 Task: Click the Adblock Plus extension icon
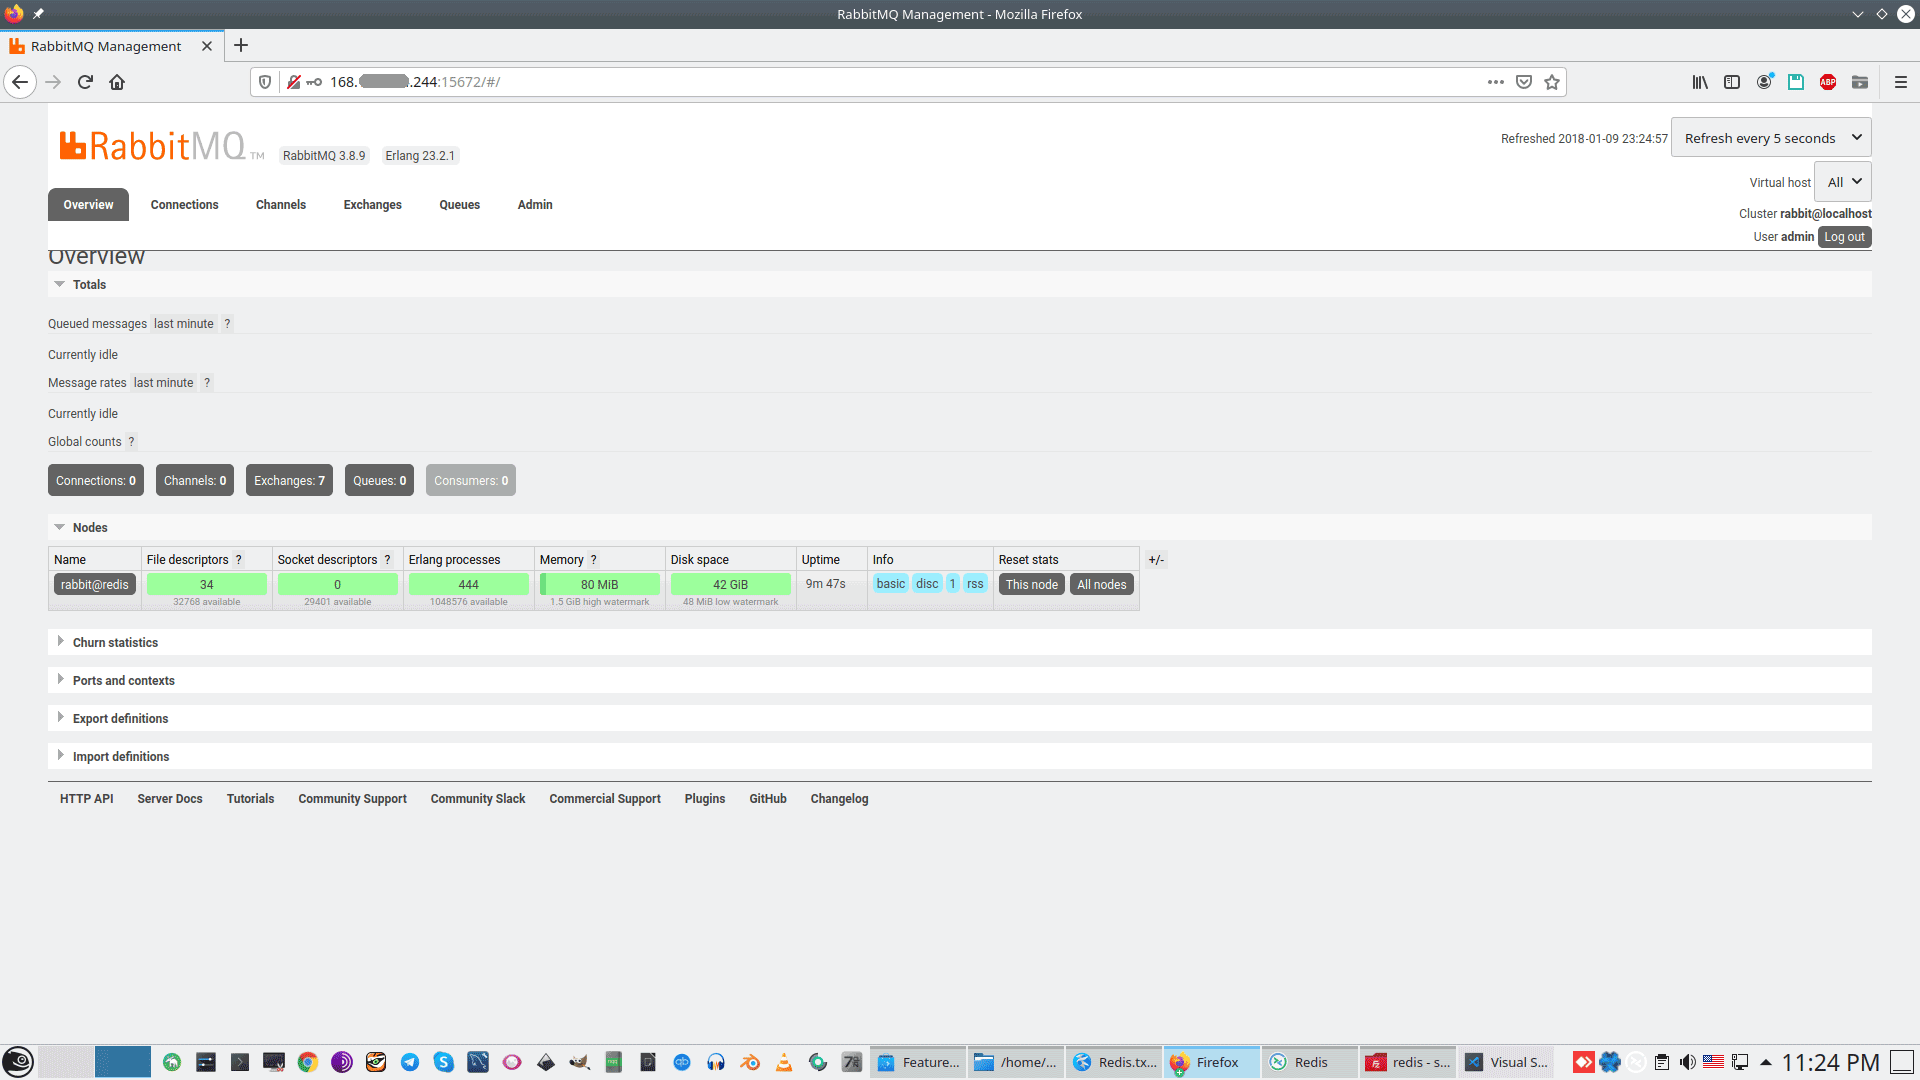click(x=1827, y=82)
